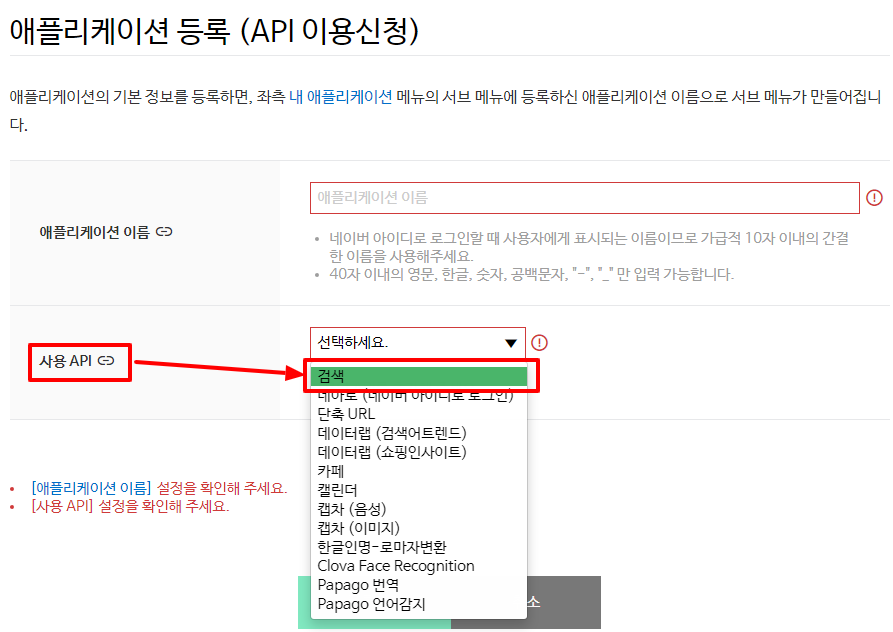Click the error icon beside application name field
Screen dimensions: 893x632
874,198
